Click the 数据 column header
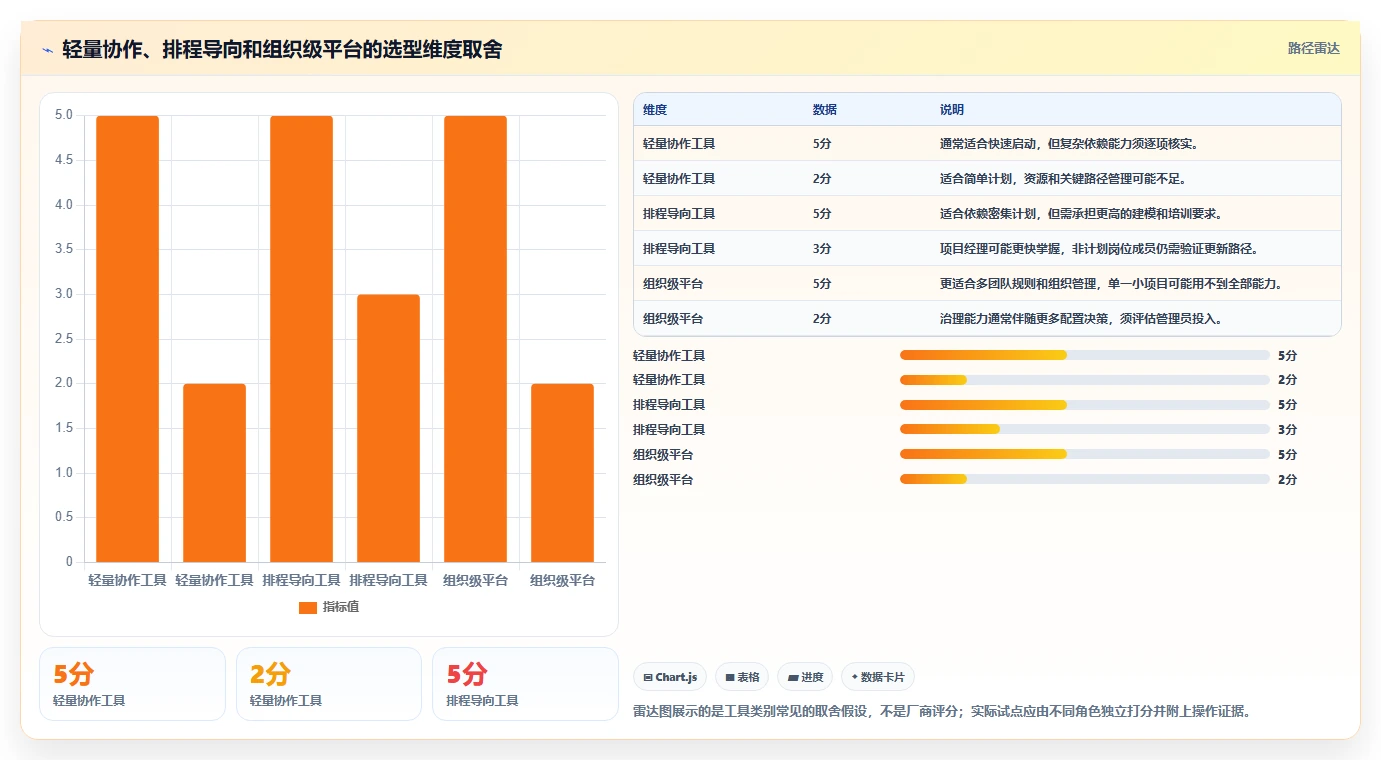The image size is (1381, 760). (825, 110)
